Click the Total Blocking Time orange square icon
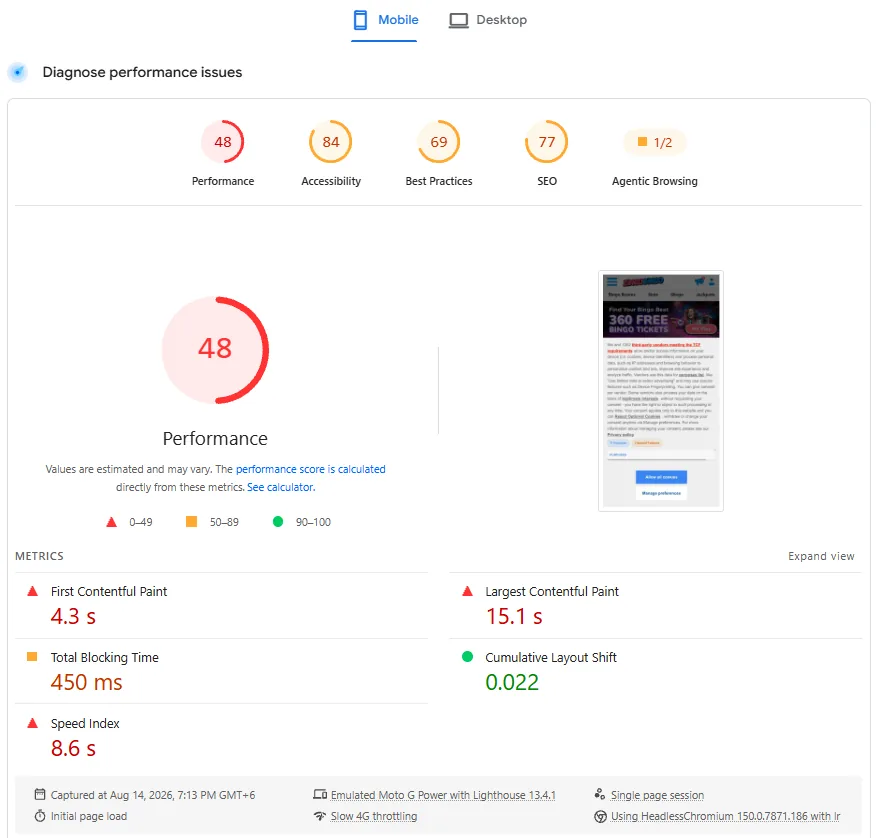Screen dimensions: 879x838 (x=32, y=656)
